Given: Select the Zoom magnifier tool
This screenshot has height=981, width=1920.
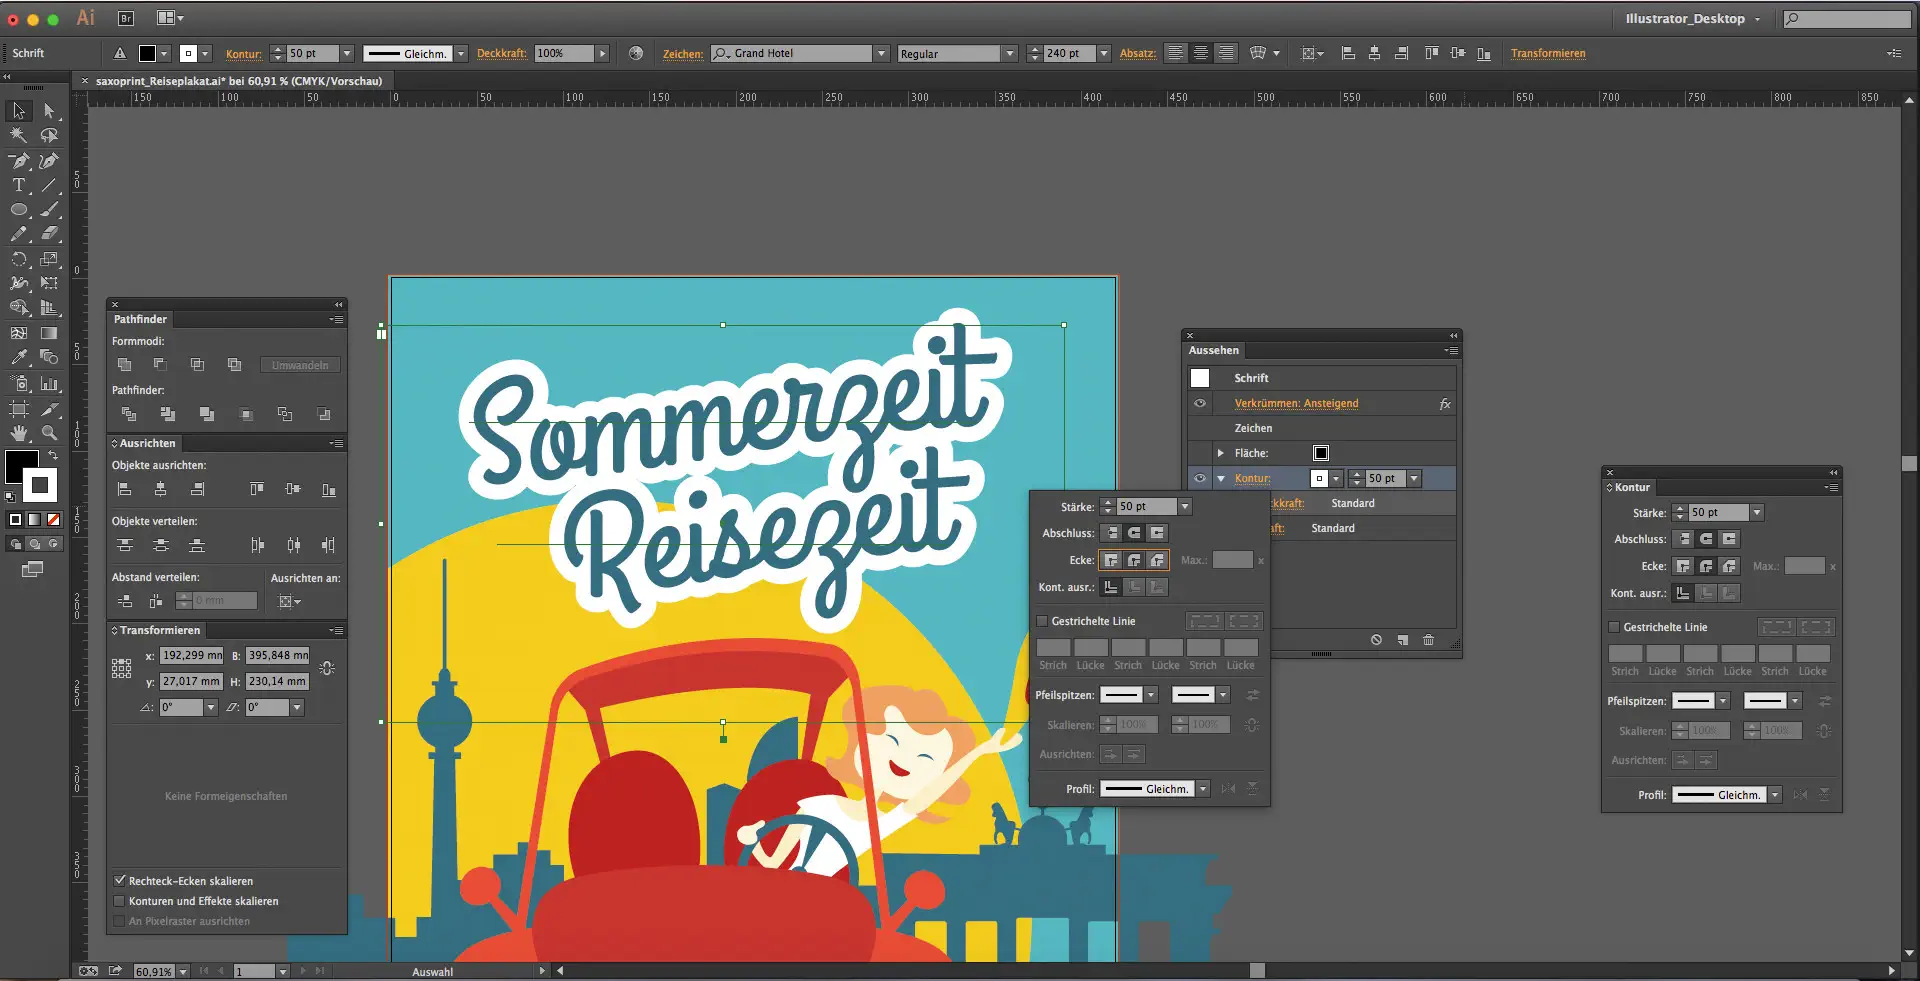Looking at the screenshot, I should [x=49, y=433].
